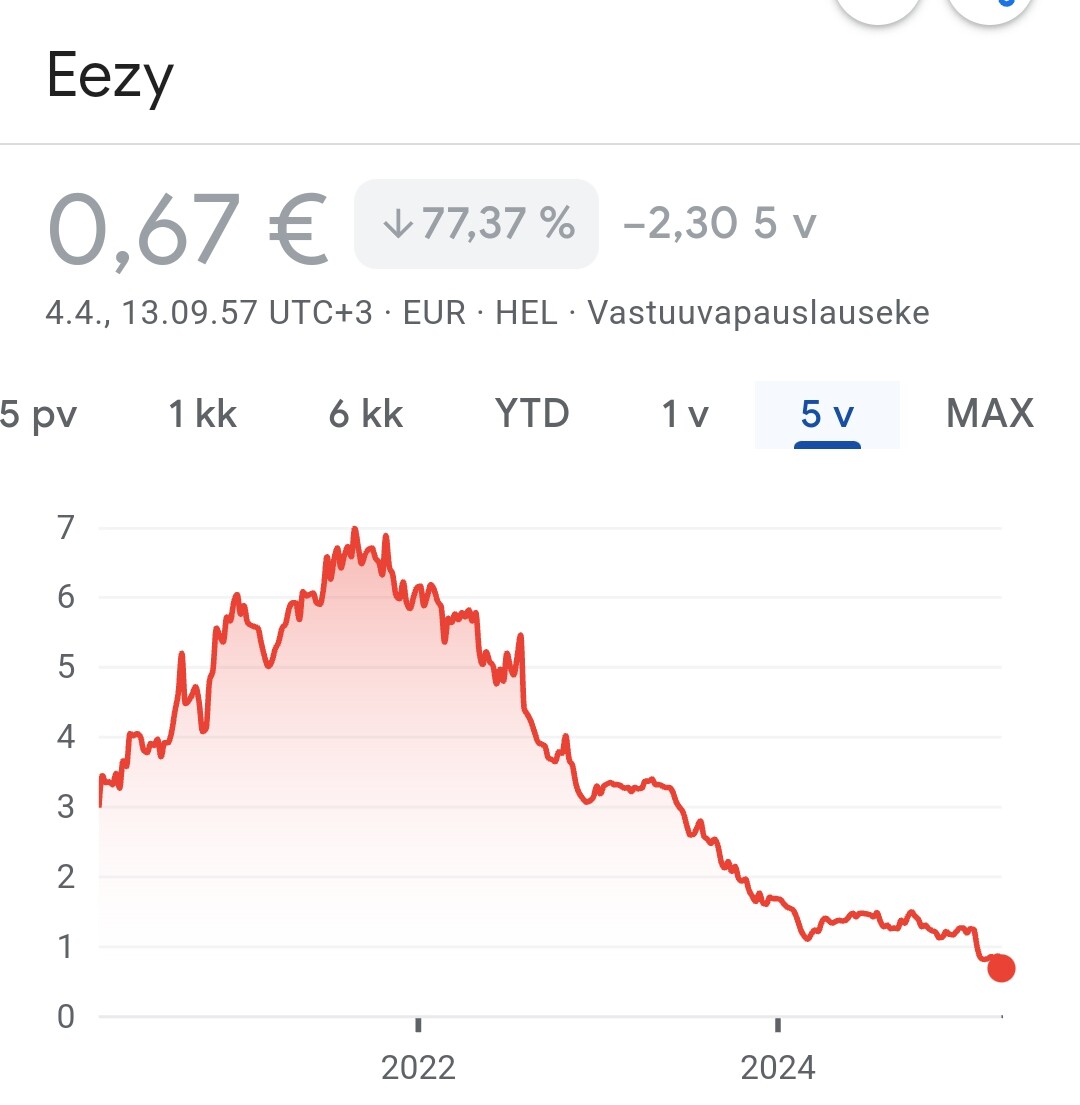Tap the chart peak near 7 euros

point(355,529)
